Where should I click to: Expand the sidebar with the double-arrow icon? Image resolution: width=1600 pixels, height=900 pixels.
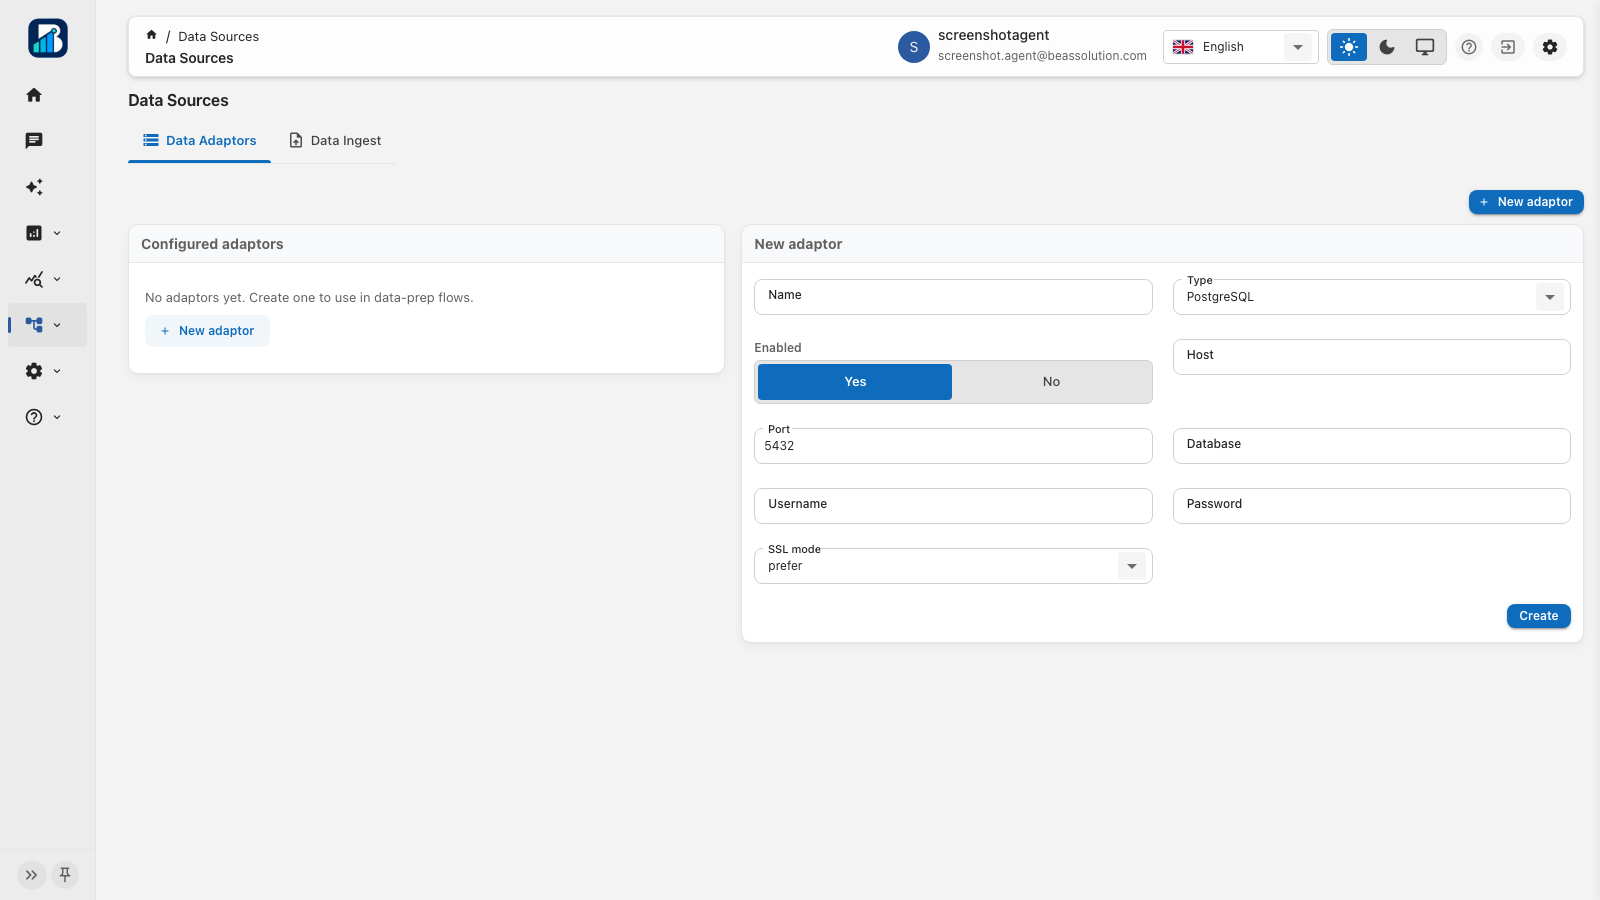coord(32,875)
